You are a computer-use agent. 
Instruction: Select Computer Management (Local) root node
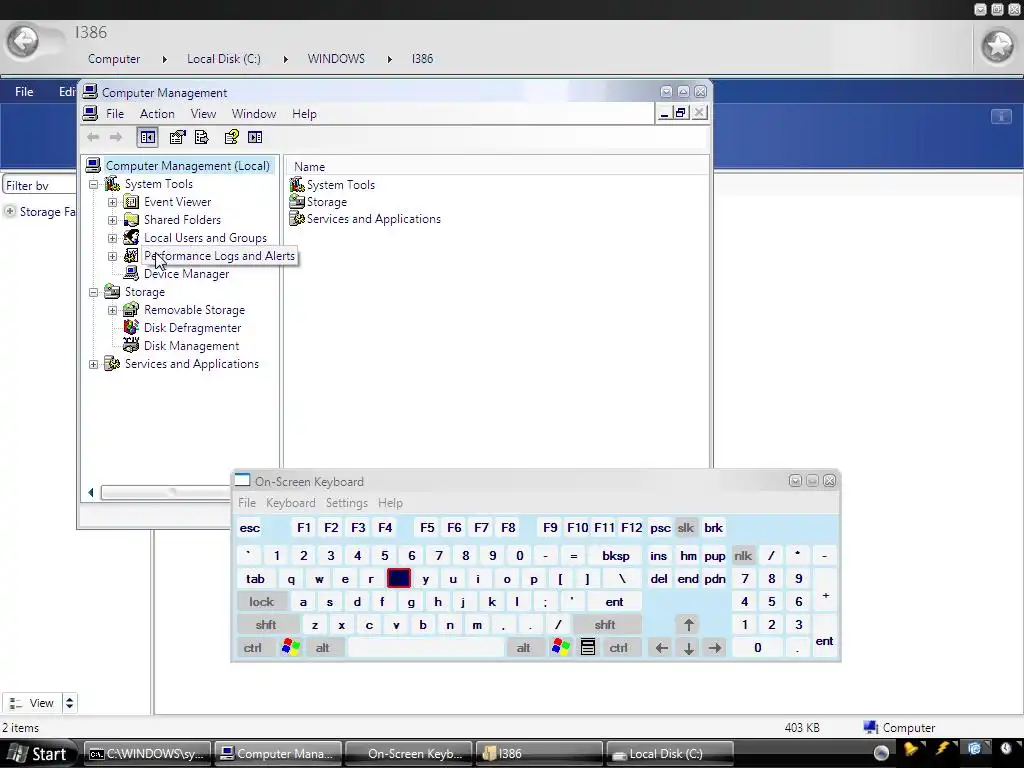pos(187,166)
